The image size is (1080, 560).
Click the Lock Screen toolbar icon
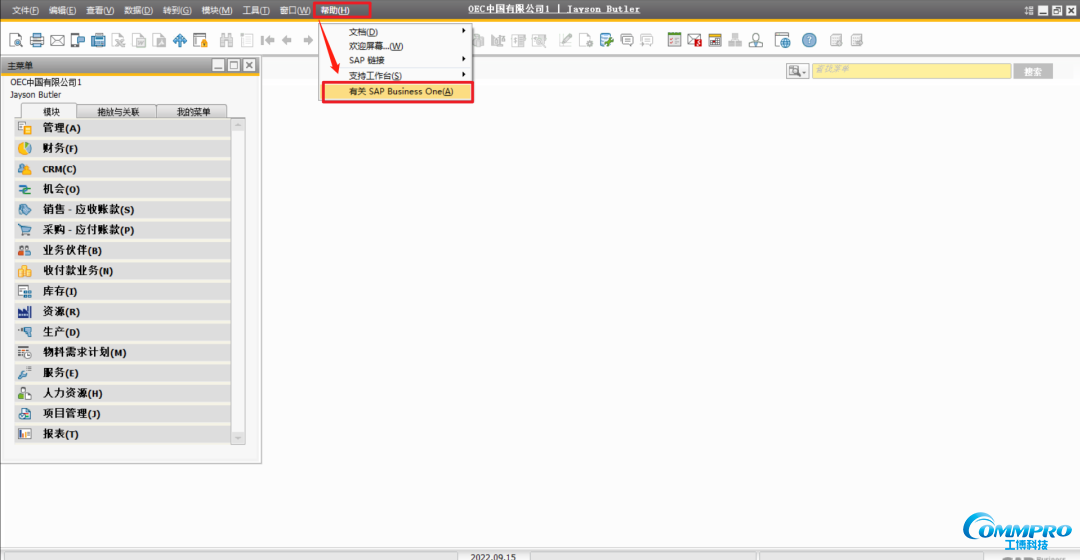point(200,40)
